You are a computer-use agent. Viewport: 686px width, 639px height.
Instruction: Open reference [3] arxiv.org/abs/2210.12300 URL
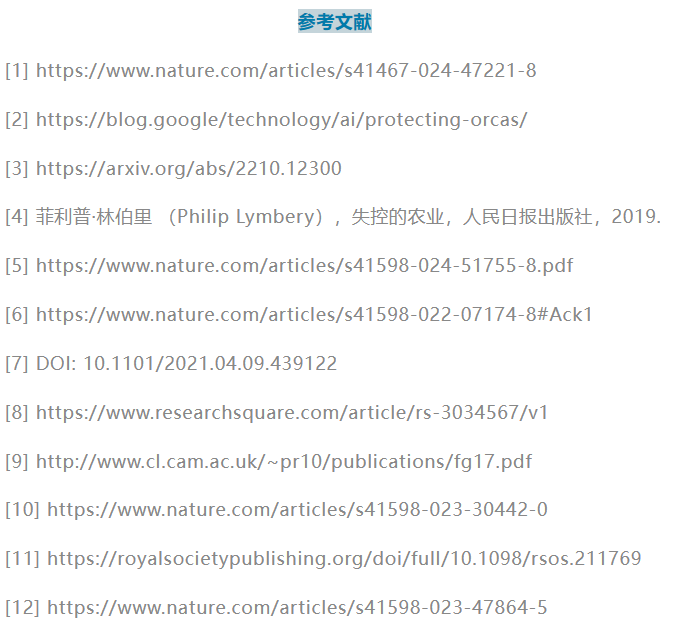[x=189, y=169]
